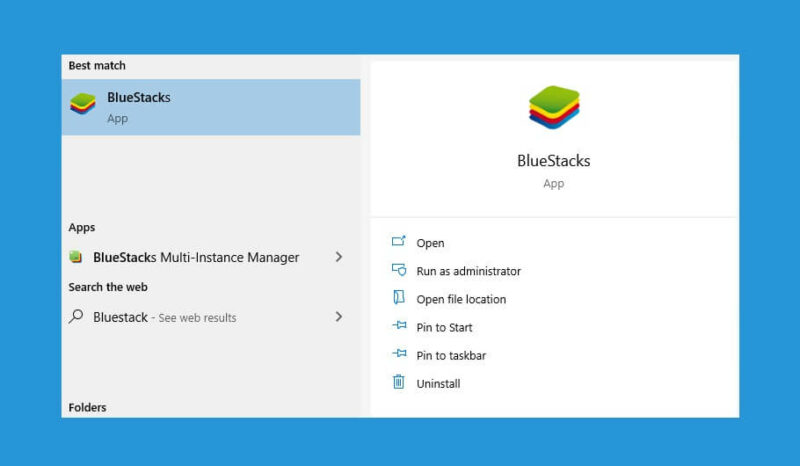Image resolution: width=800 pixels, height=466 pixels.
Task: Expand Bluestack web results chevron
Action: 339,316
